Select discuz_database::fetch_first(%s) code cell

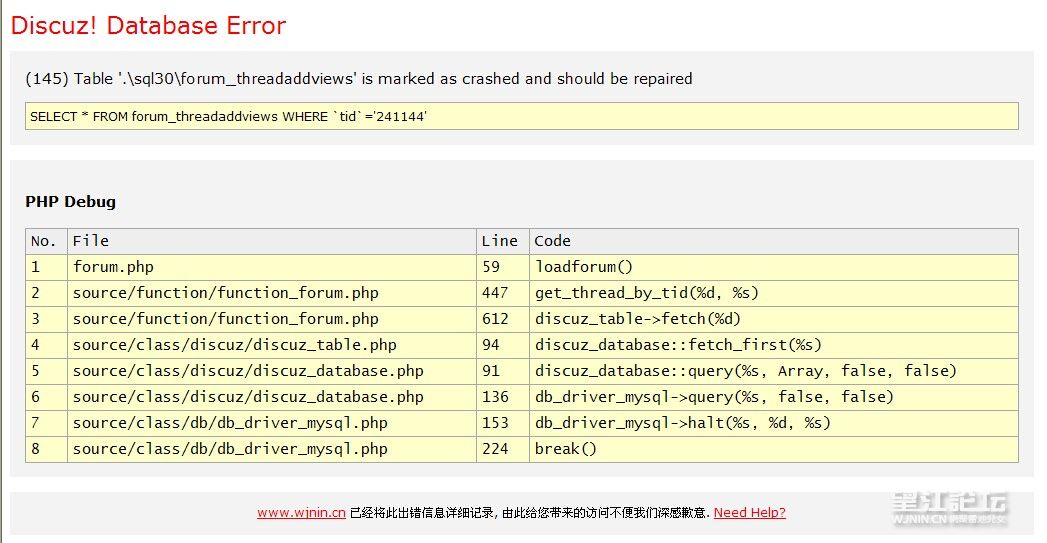tap(774, 345)
